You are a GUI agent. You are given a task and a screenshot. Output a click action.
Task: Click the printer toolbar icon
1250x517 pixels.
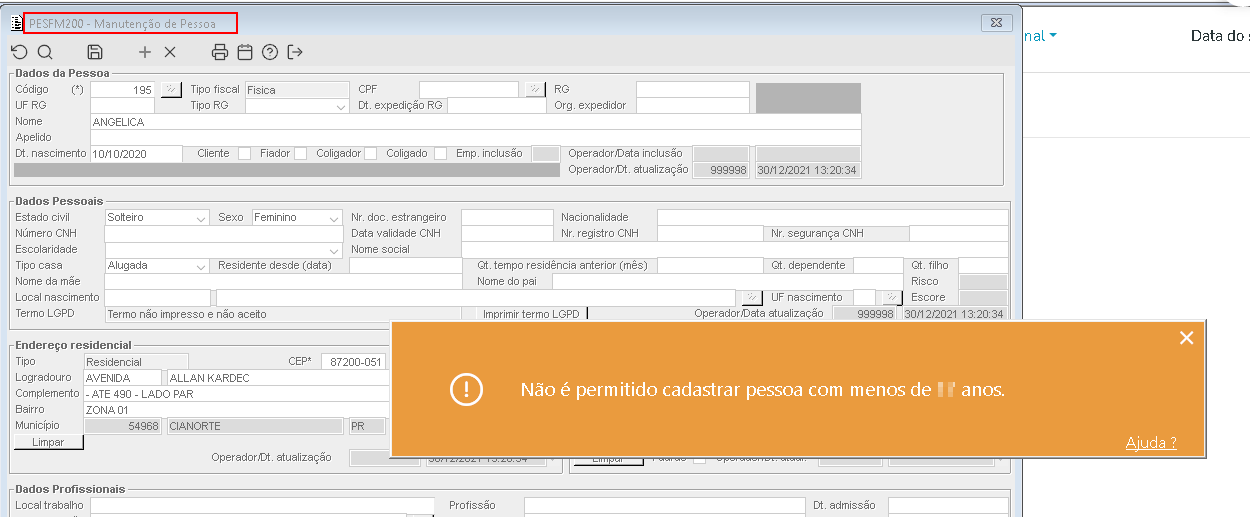coord(220,52)
